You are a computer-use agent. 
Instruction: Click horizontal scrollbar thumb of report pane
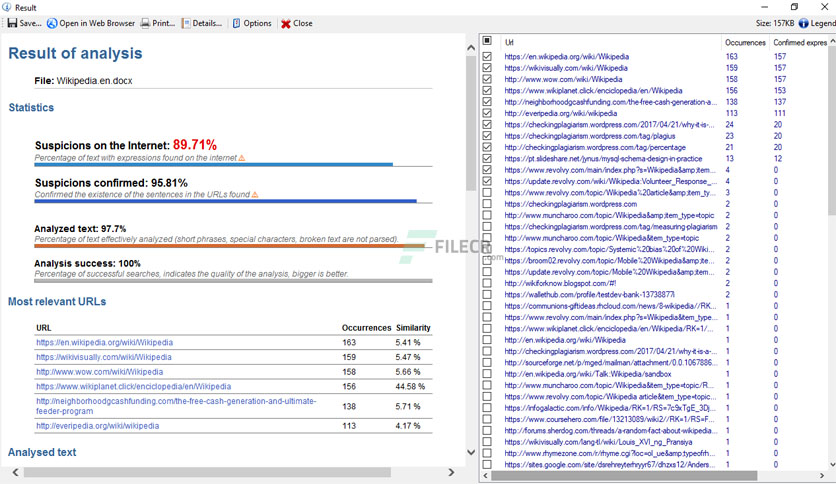(x=207, y=472)
